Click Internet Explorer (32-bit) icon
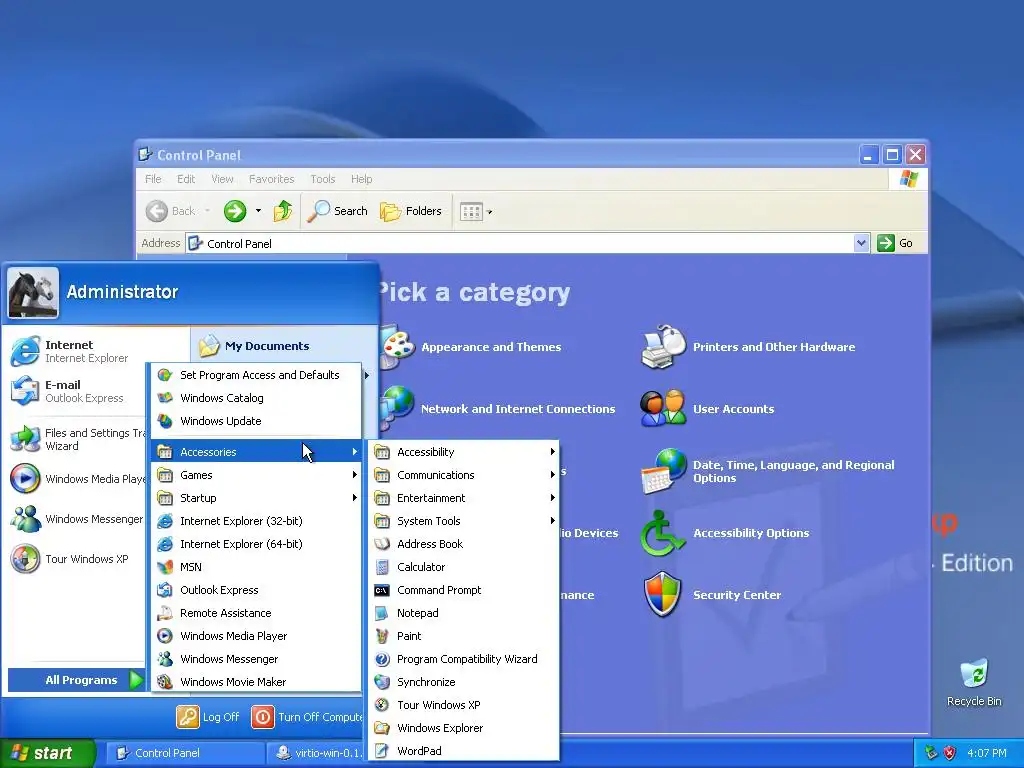 [x=165, y=520]
